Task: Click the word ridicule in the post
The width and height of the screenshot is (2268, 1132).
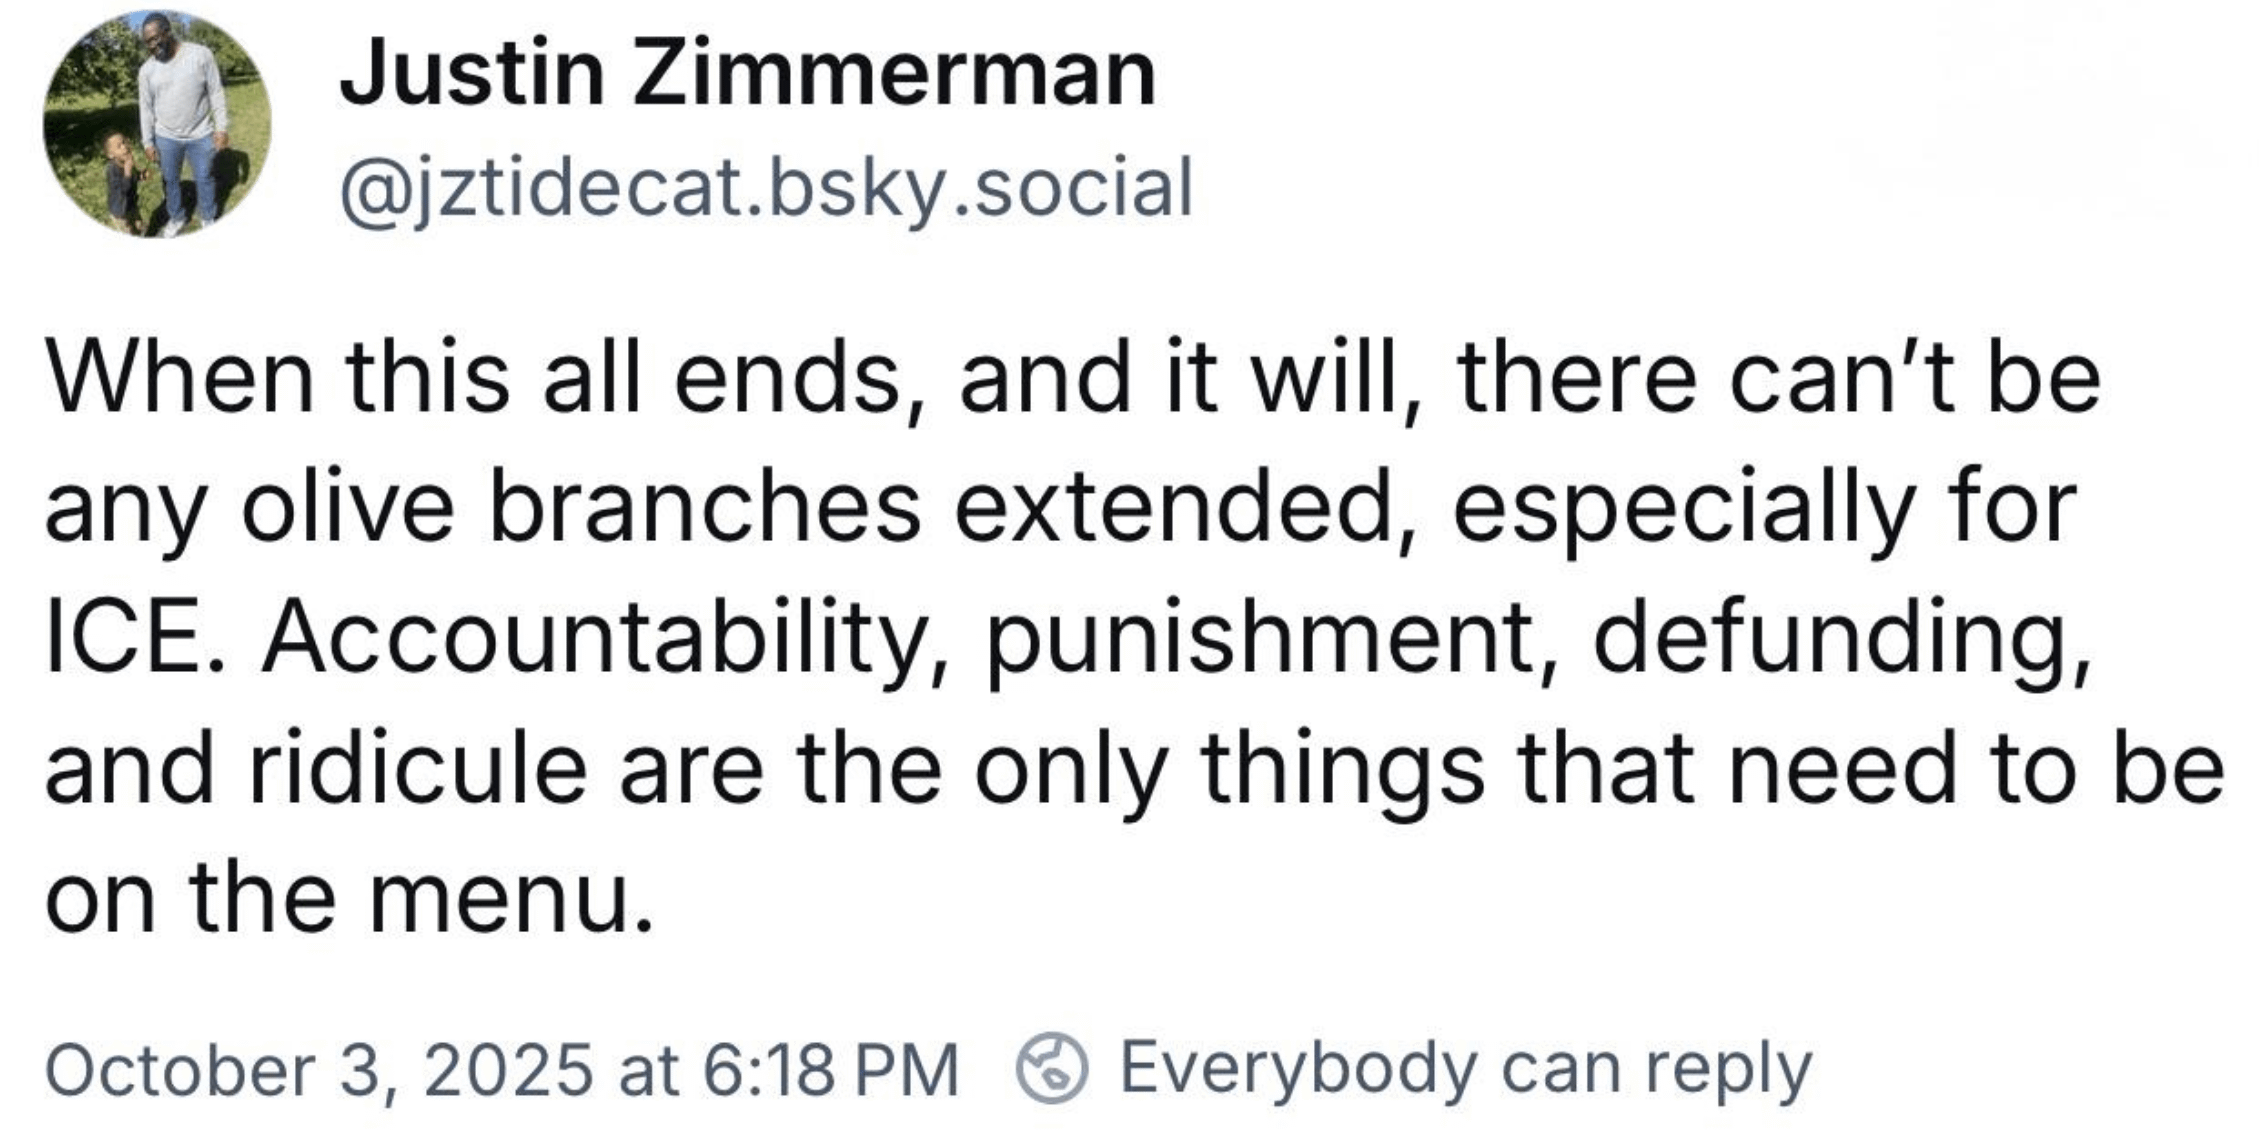Action: click(416, 768)
